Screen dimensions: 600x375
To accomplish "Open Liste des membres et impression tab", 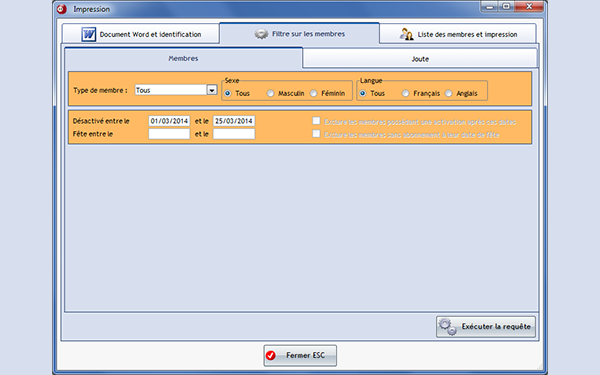I will [x=458, y=34].
